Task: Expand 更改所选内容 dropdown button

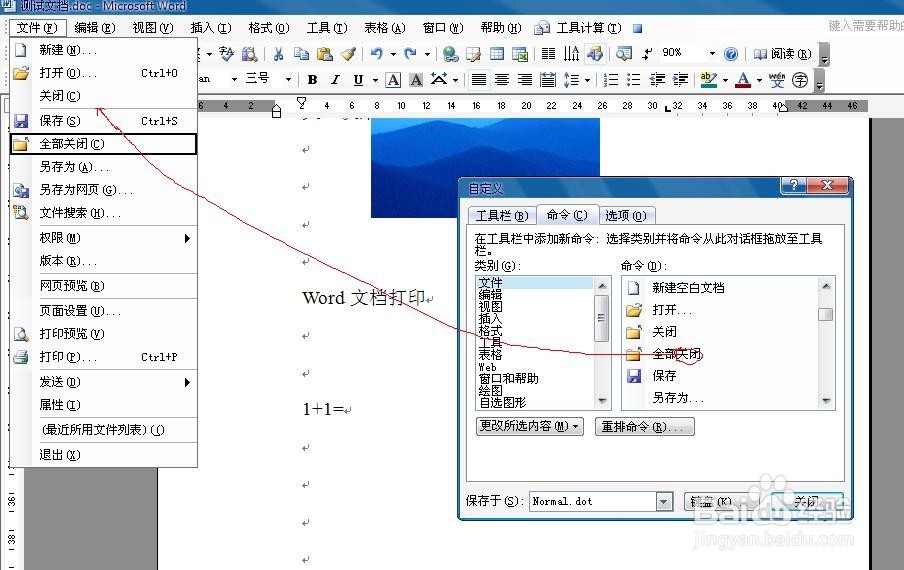Action: click(x=530, y=426)
